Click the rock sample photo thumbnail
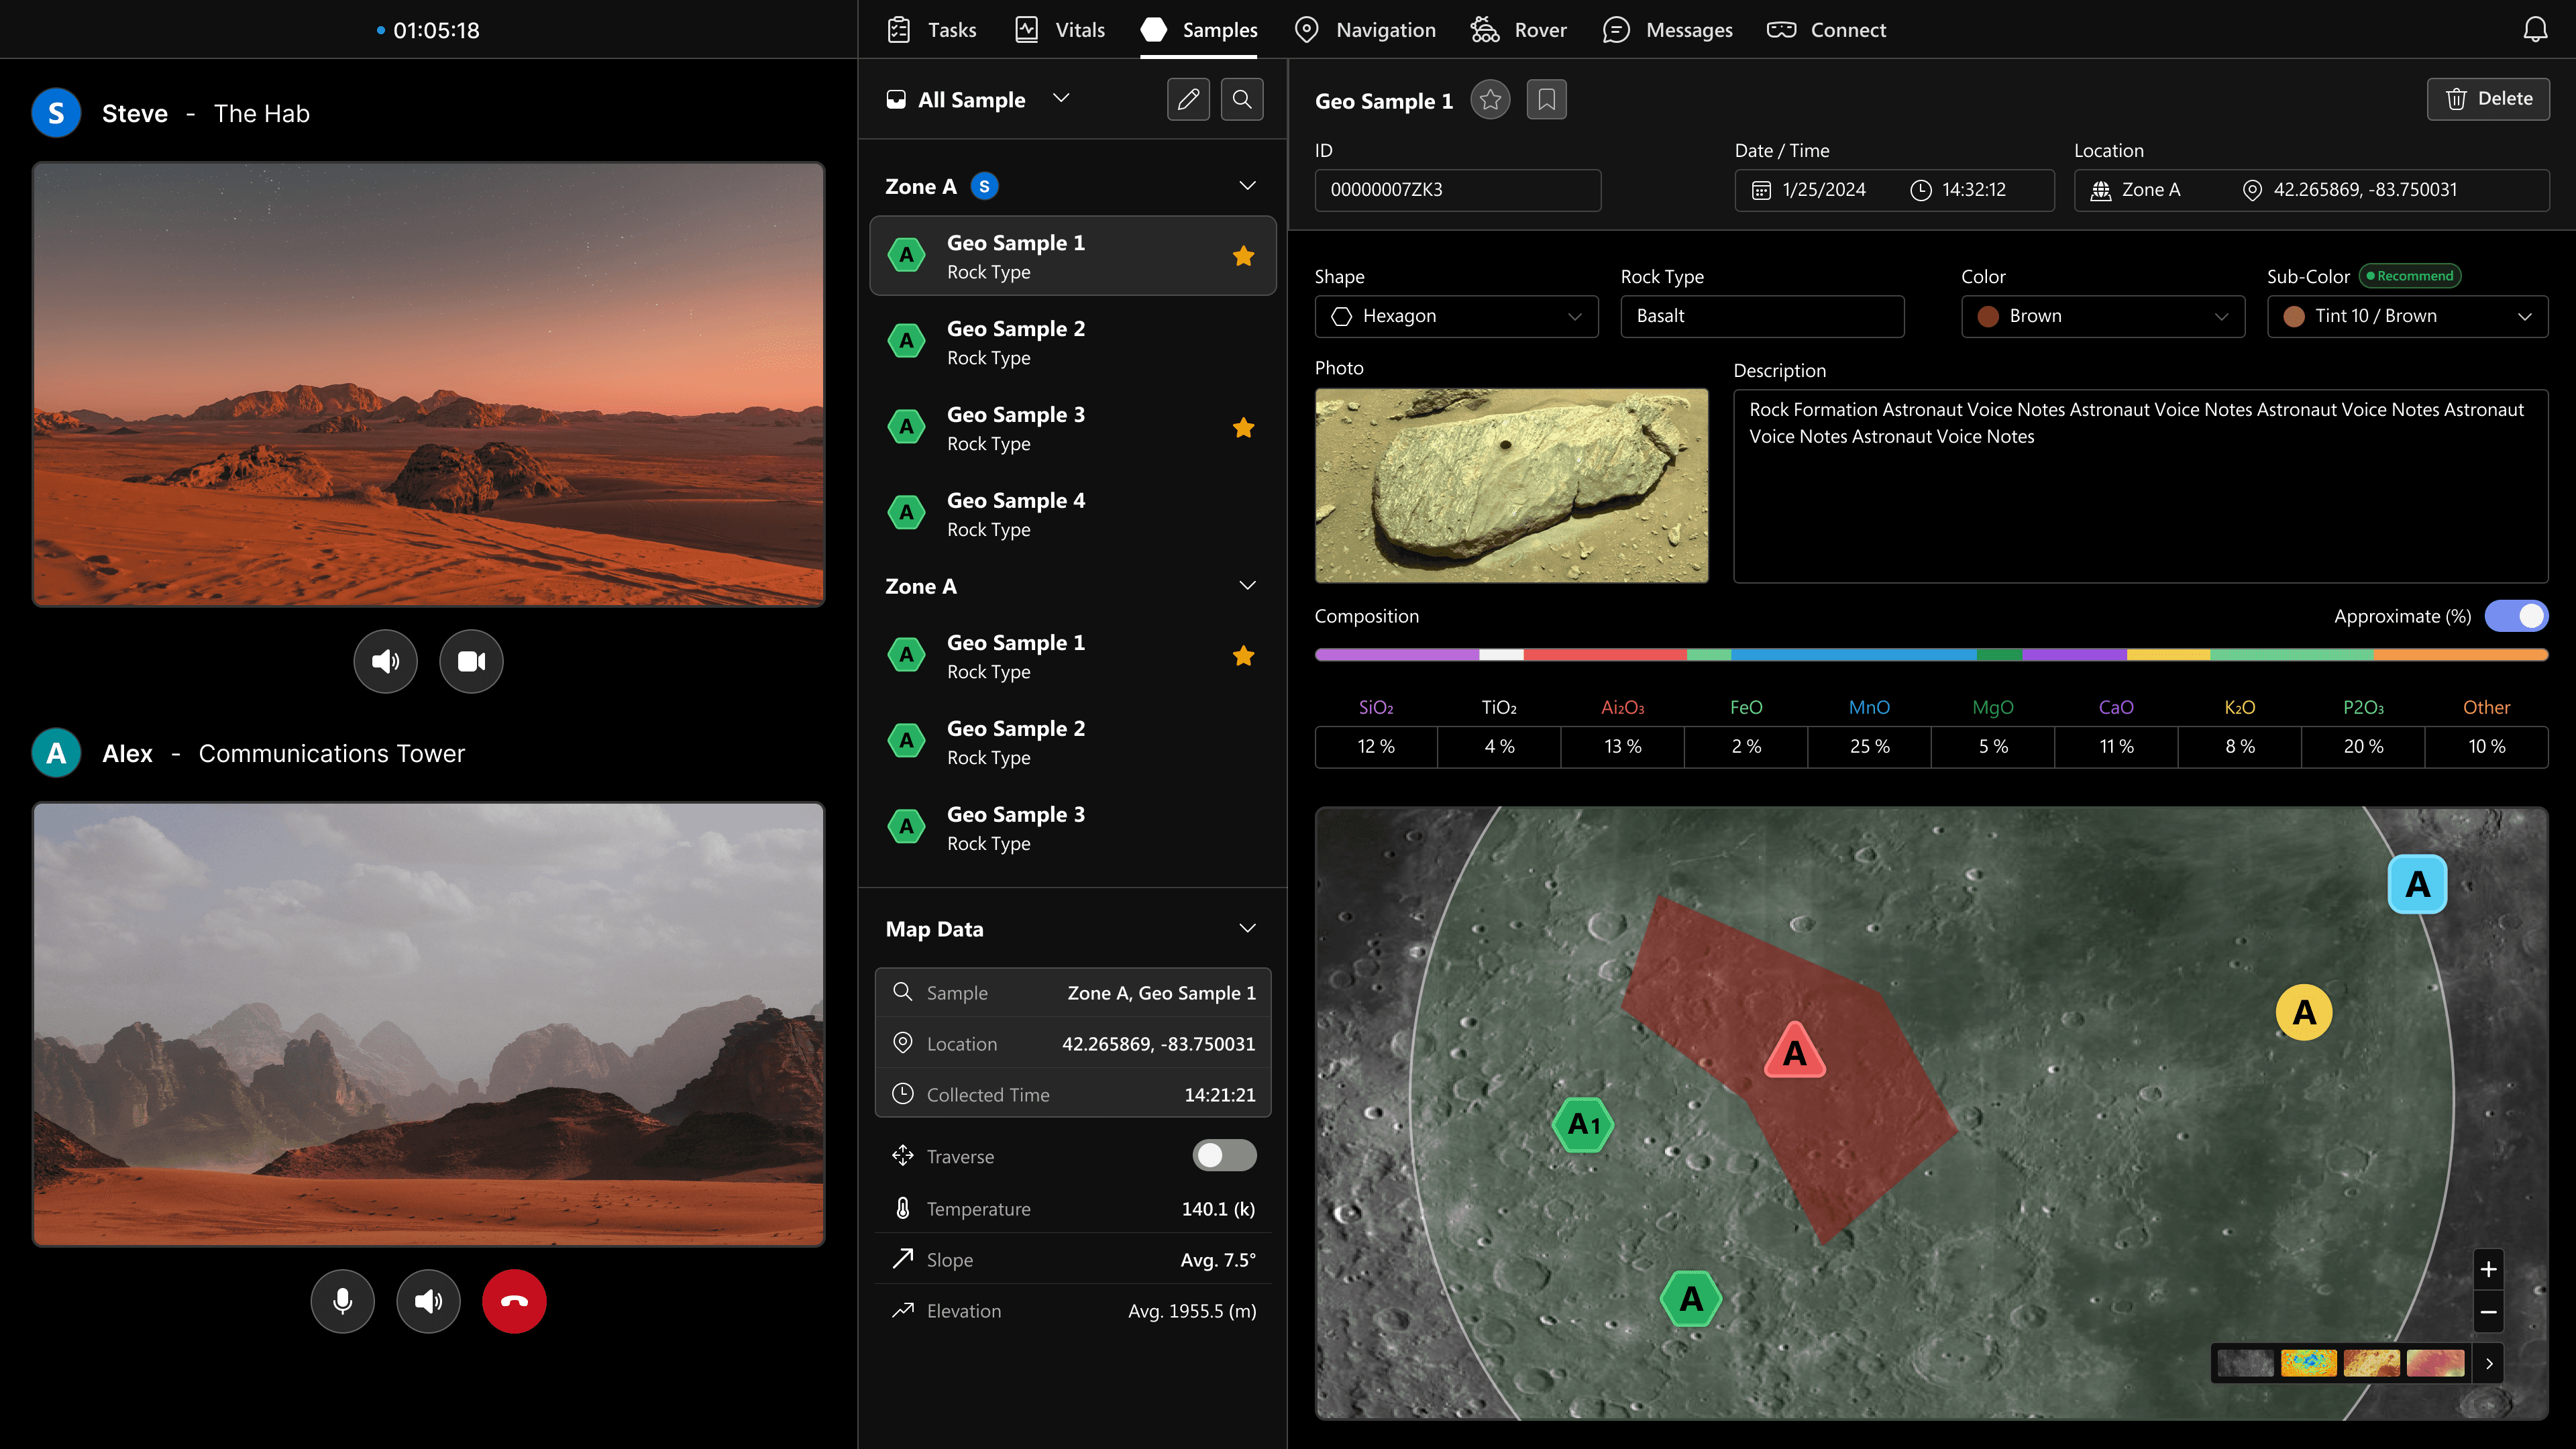This screenshot has height=1449, width=2576. [1511, 485]
